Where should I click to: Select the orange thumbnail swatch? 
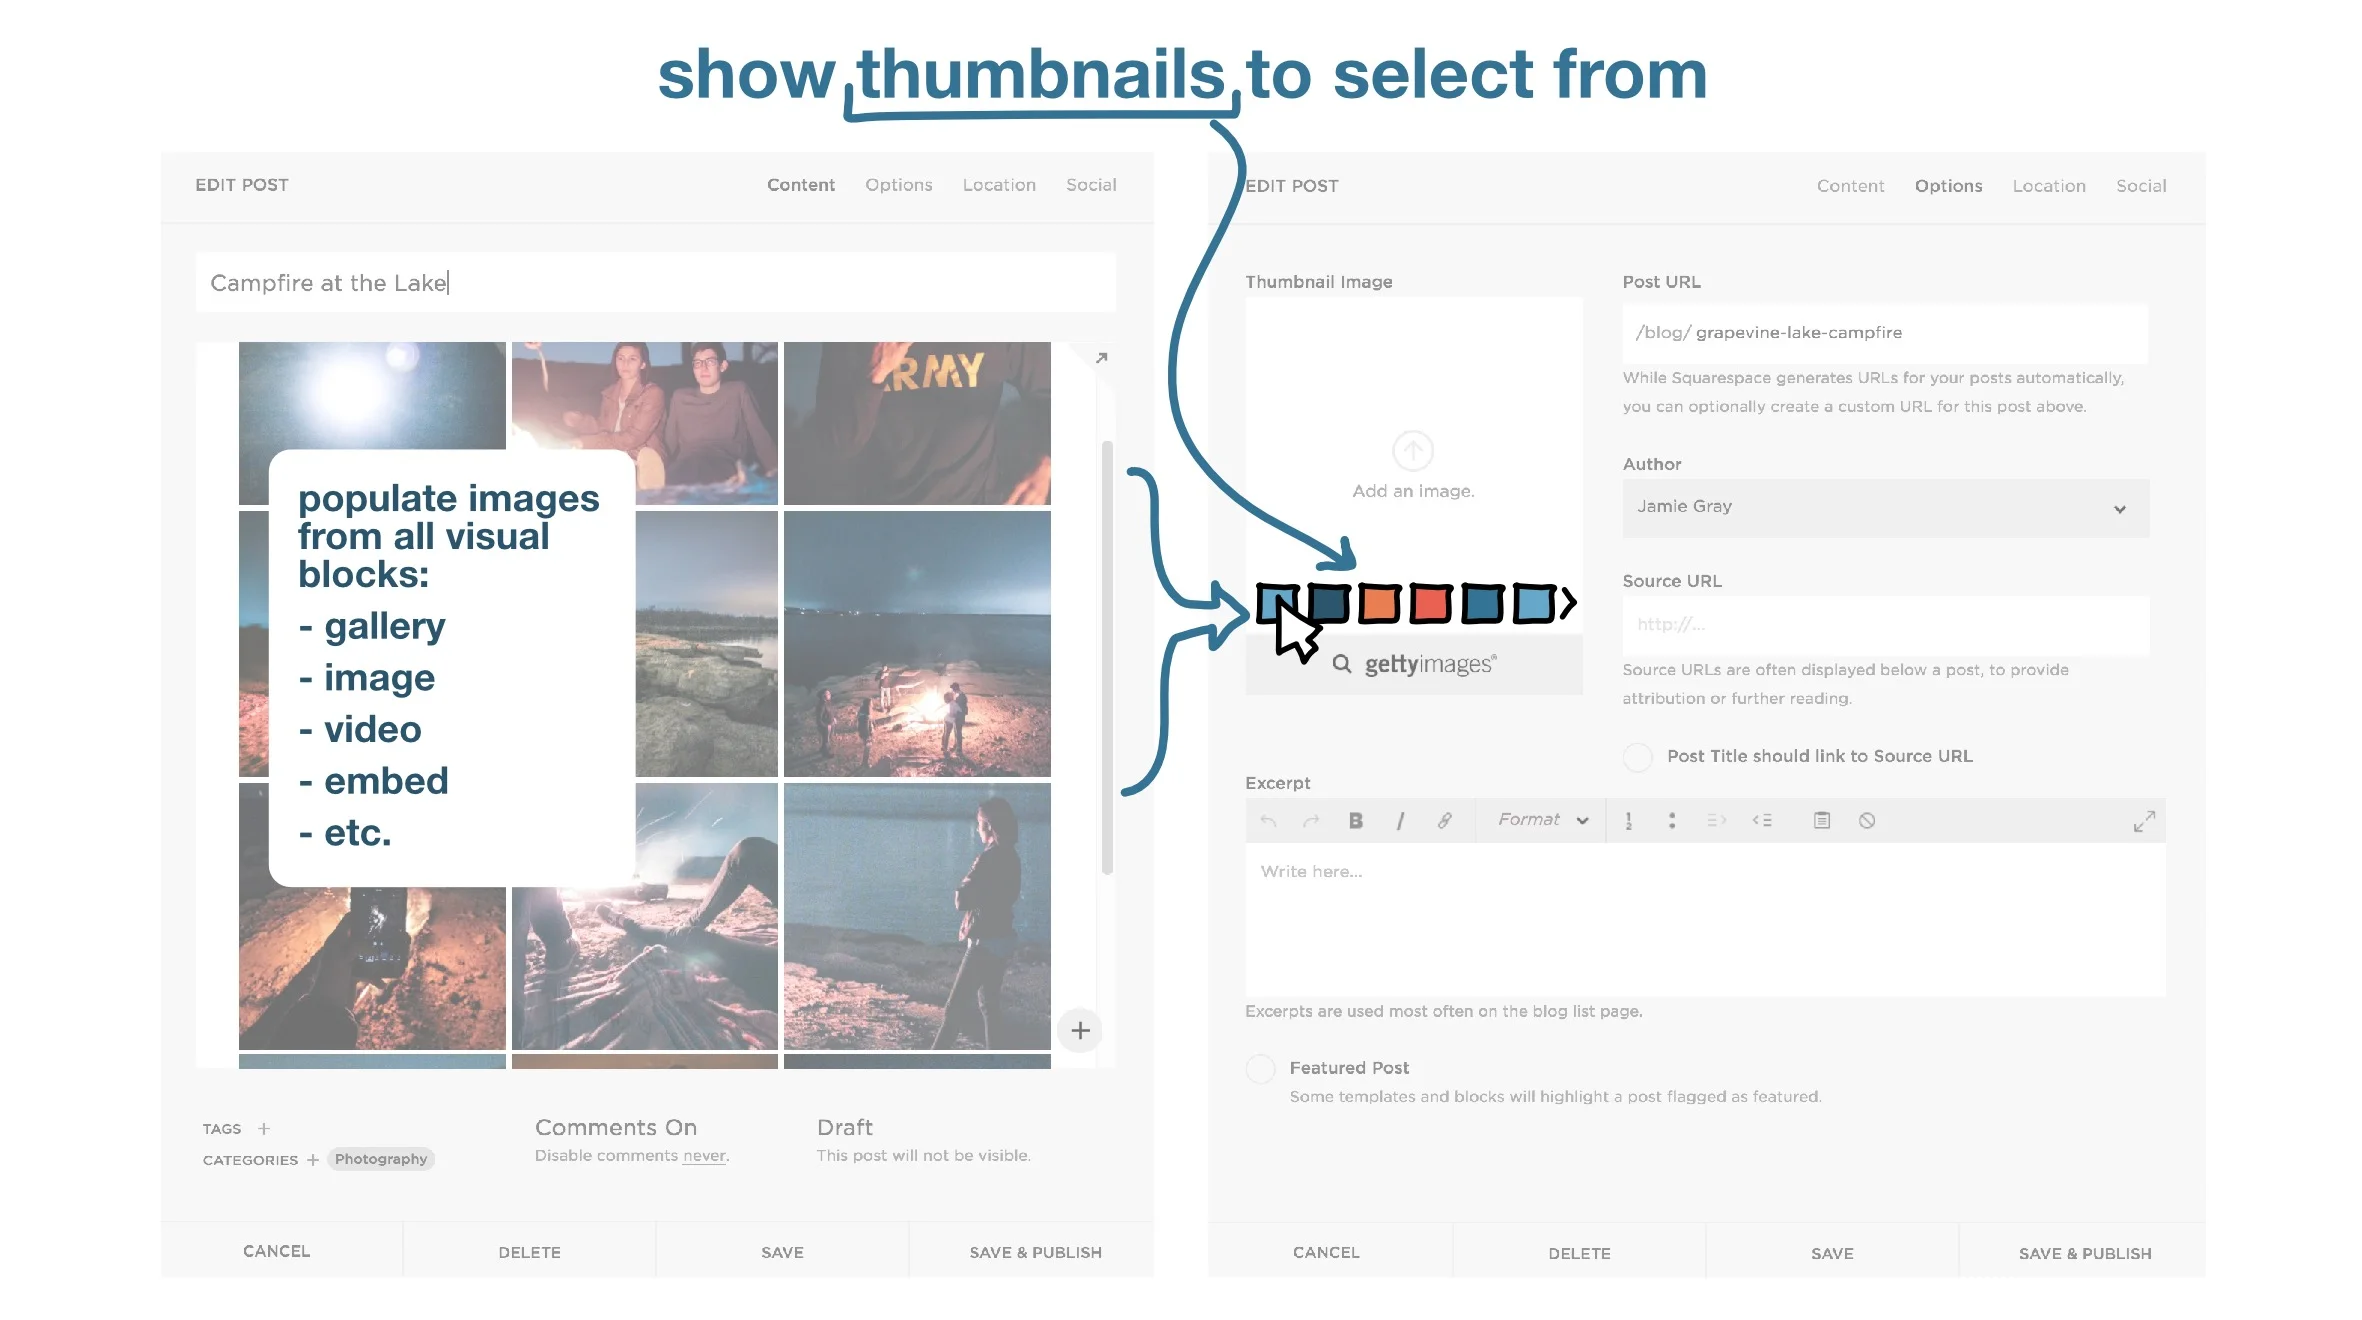(x=1379, y=603)
